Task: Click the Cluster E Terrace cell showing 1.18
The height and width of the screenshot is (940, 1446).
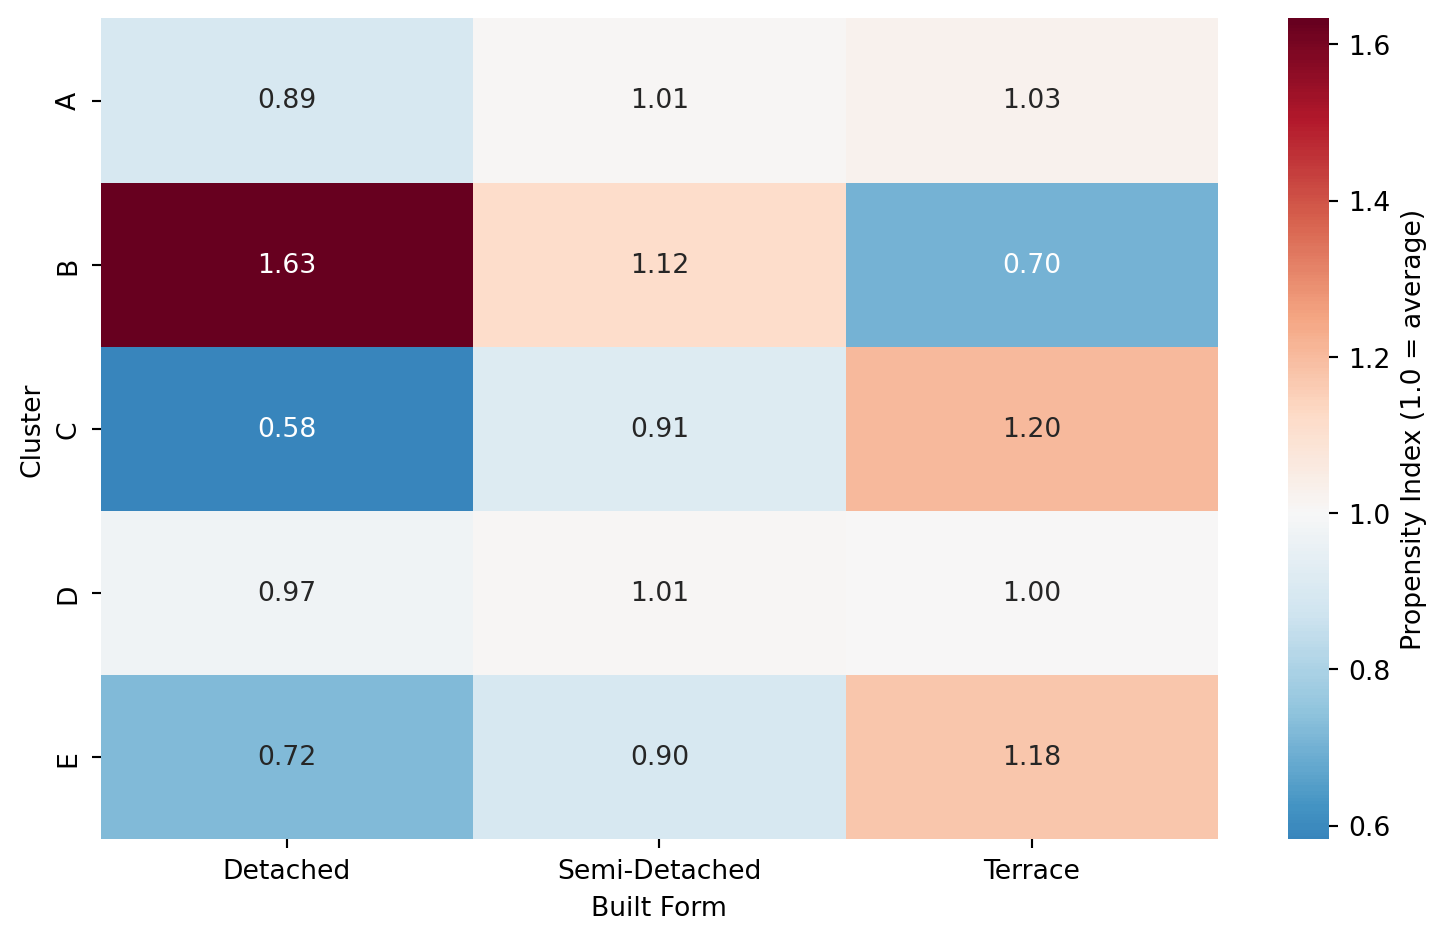Action: [1031, 756]
